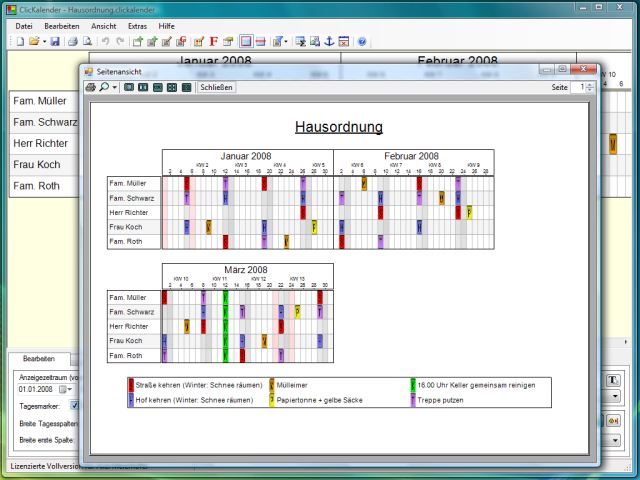Open the folder icon to load file

(x=34, y=41)
